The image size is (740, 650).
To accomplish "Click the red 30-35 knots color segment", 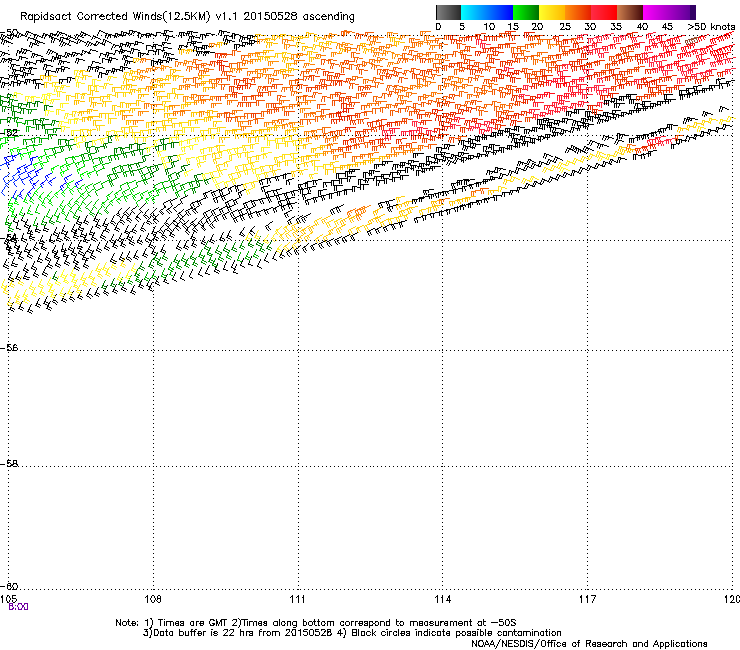I will click(x=604, y=12).
